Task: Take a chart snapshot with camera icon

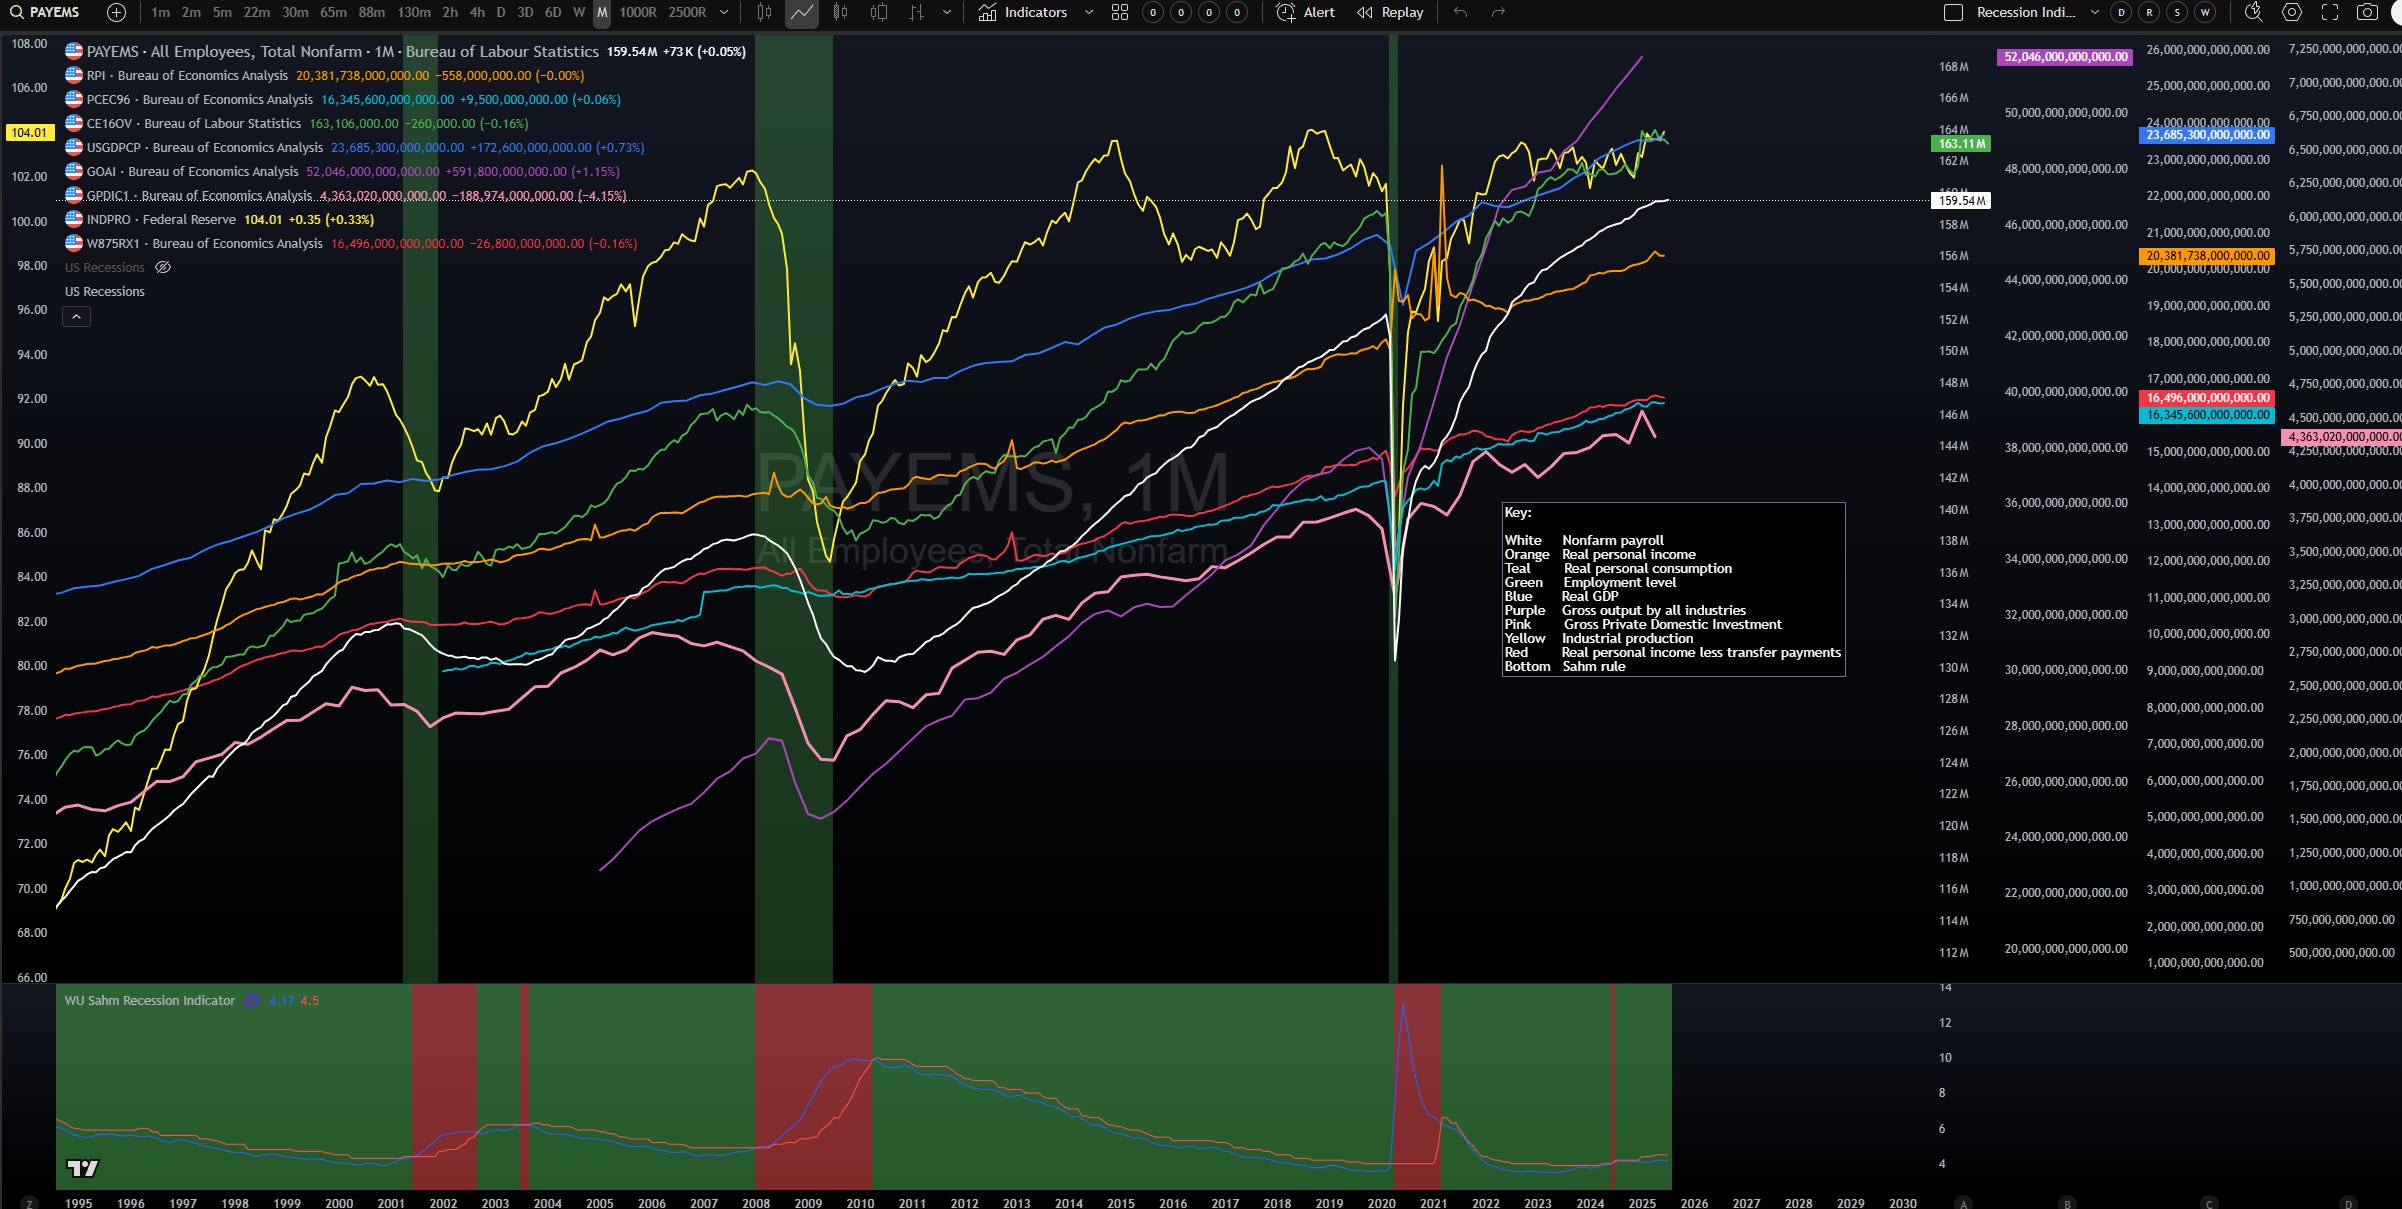Action: coord(2367,13)
